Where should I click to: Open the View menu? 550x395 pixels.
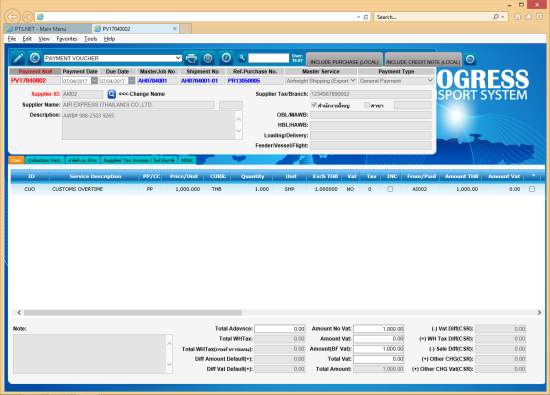(44, 39)
